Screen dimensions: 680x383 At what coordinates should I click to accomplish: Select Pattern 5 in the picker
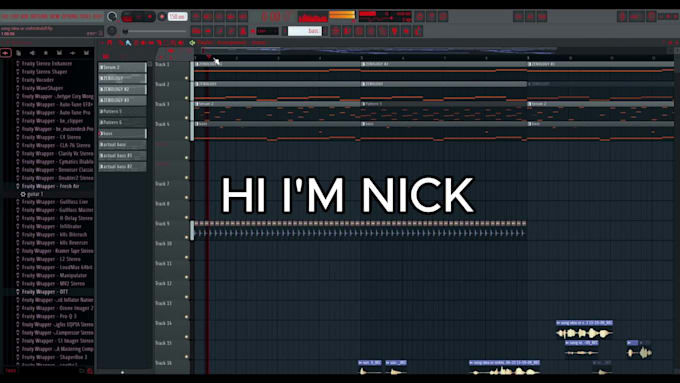coord(122,111)
